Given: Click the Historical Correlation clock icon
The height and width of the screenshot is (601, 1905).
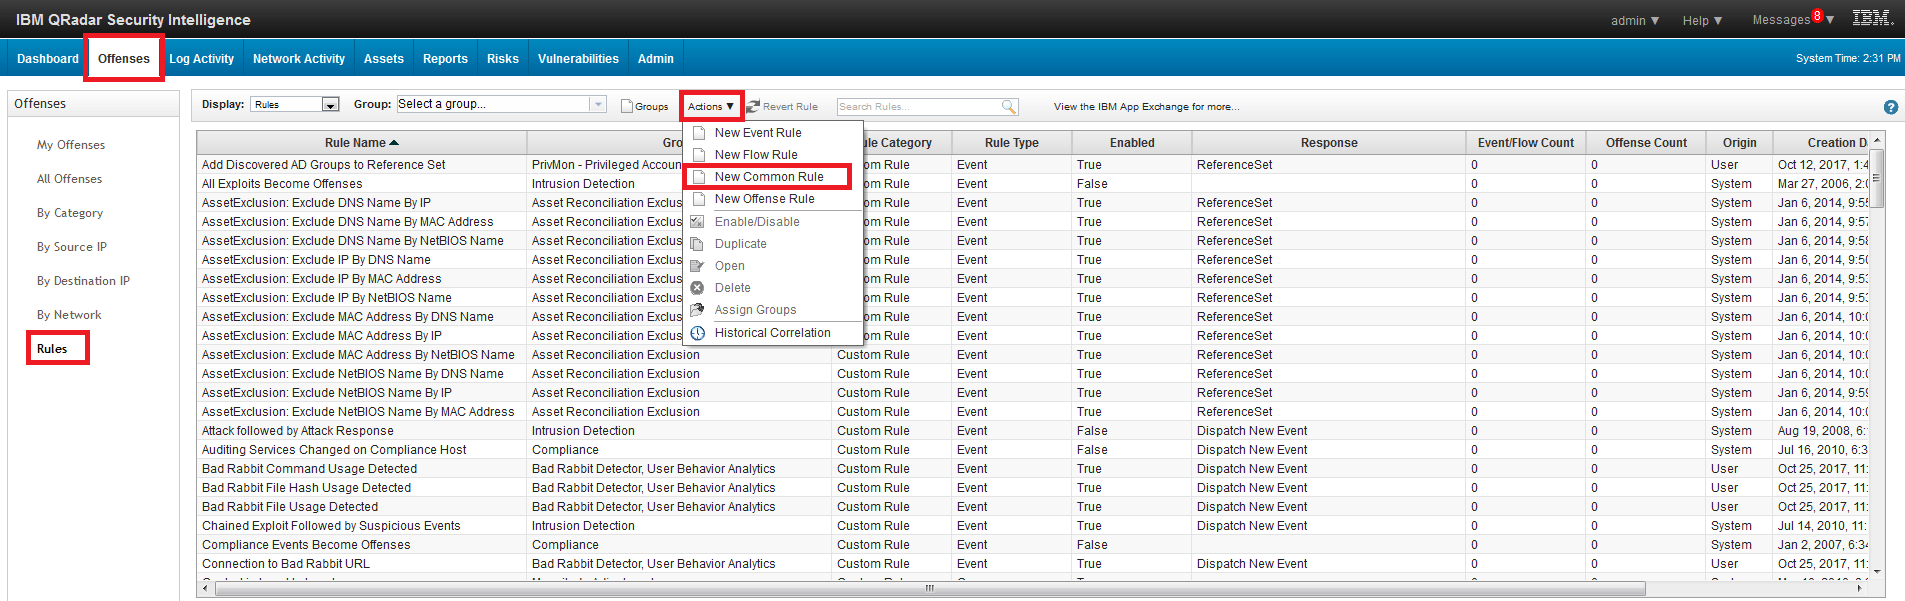Looking at the screenshot, I should click(x=698, y=333).
